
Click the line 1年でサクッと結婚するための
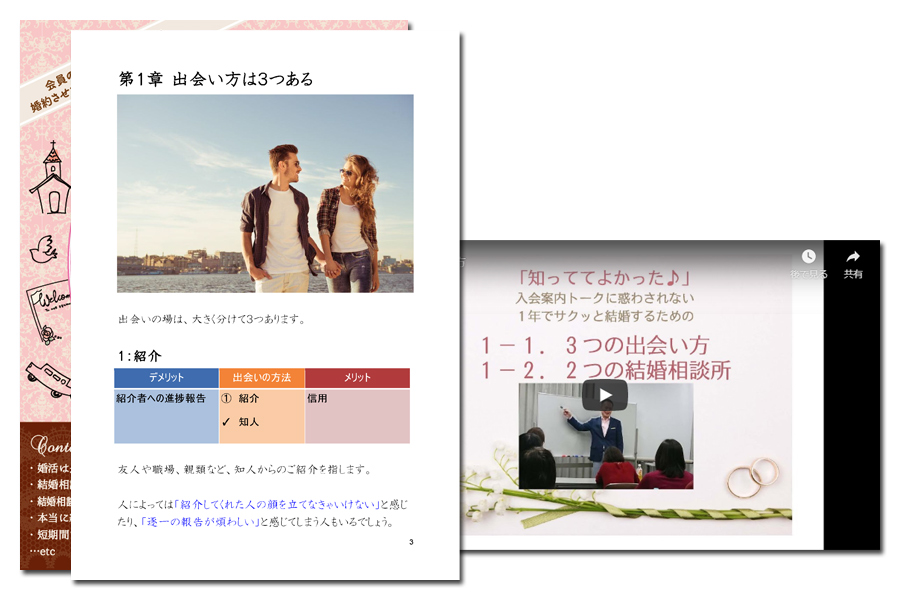pos(605,316)
